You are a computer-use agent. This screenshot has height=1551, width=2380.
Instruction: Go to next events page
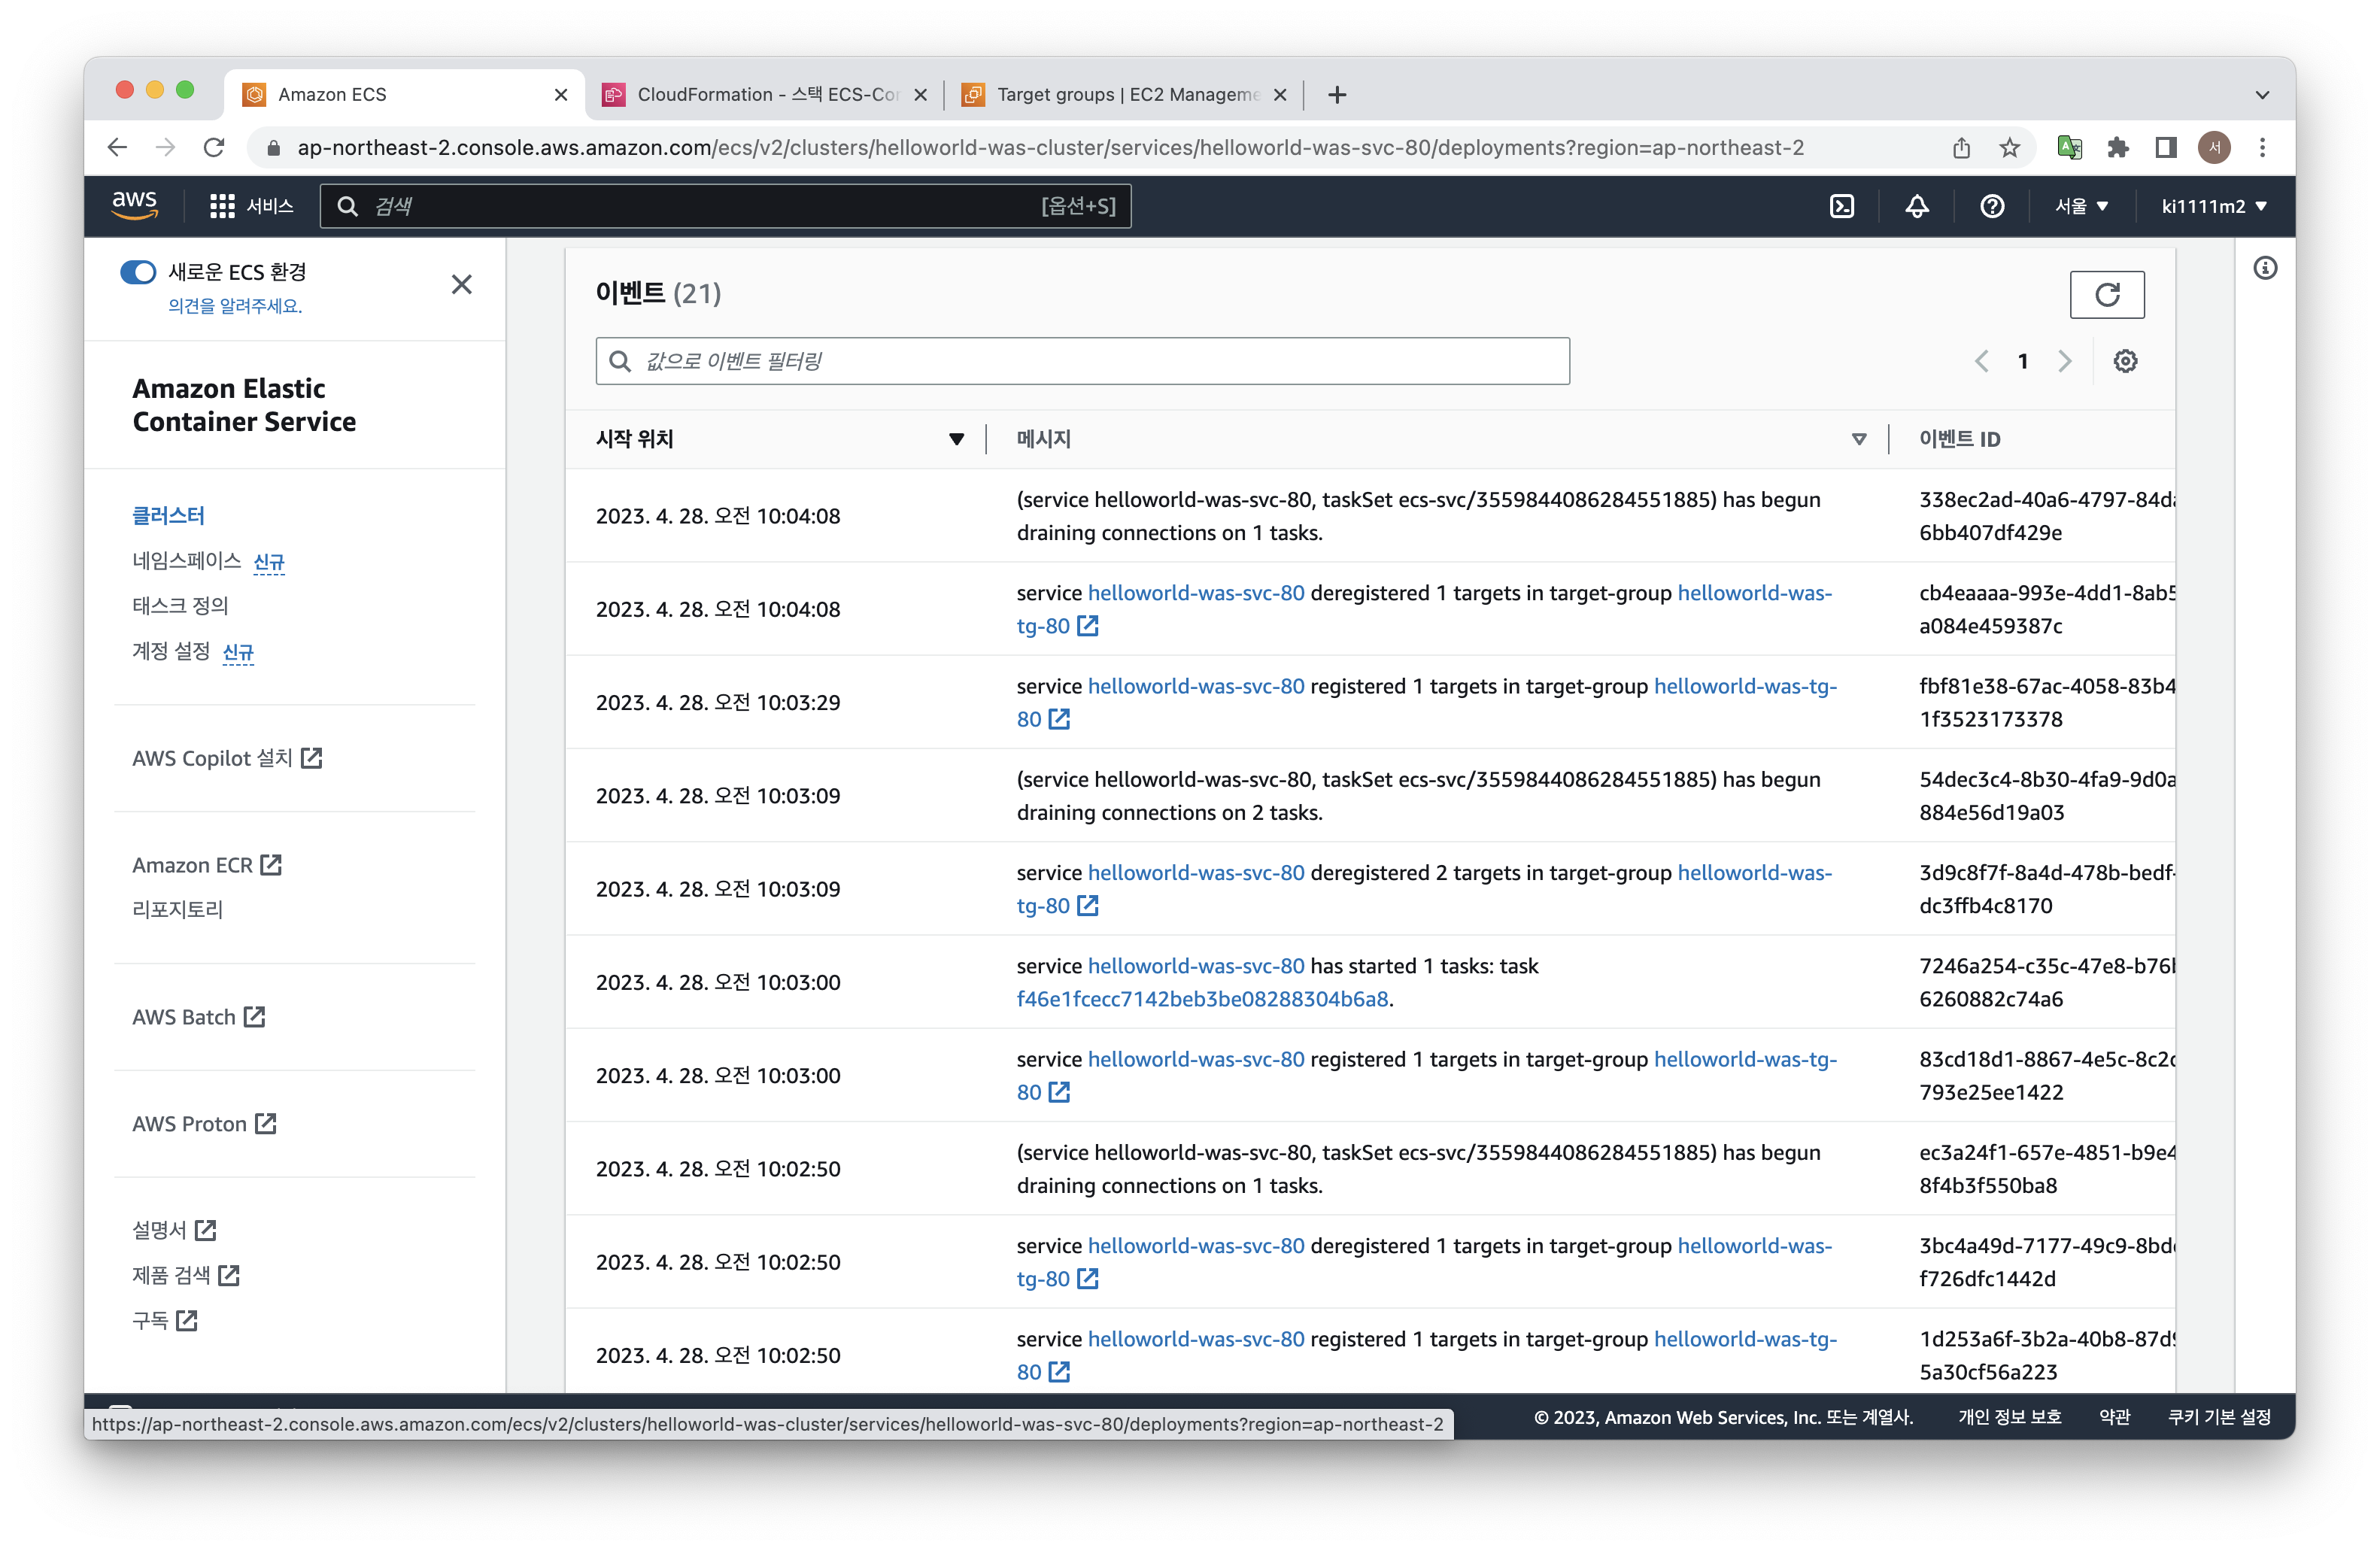coord(2064,361)
